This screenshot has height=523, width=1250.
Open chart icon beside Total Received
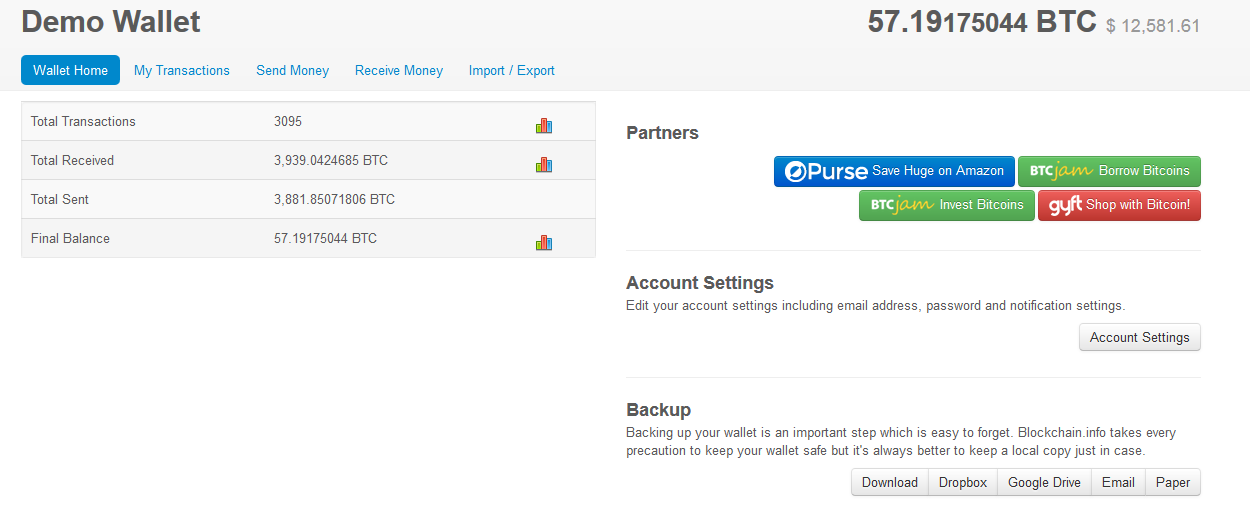tap(544, 164)
